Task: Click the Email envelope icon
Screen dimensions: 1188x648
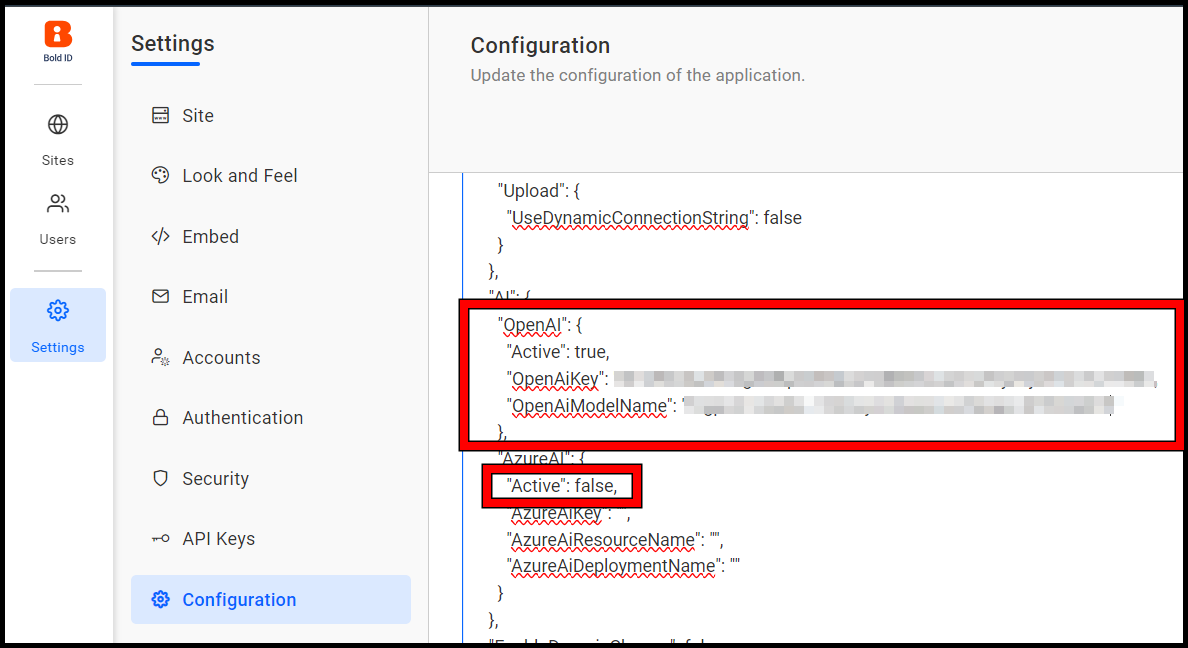Action: (x=160, y=296)
